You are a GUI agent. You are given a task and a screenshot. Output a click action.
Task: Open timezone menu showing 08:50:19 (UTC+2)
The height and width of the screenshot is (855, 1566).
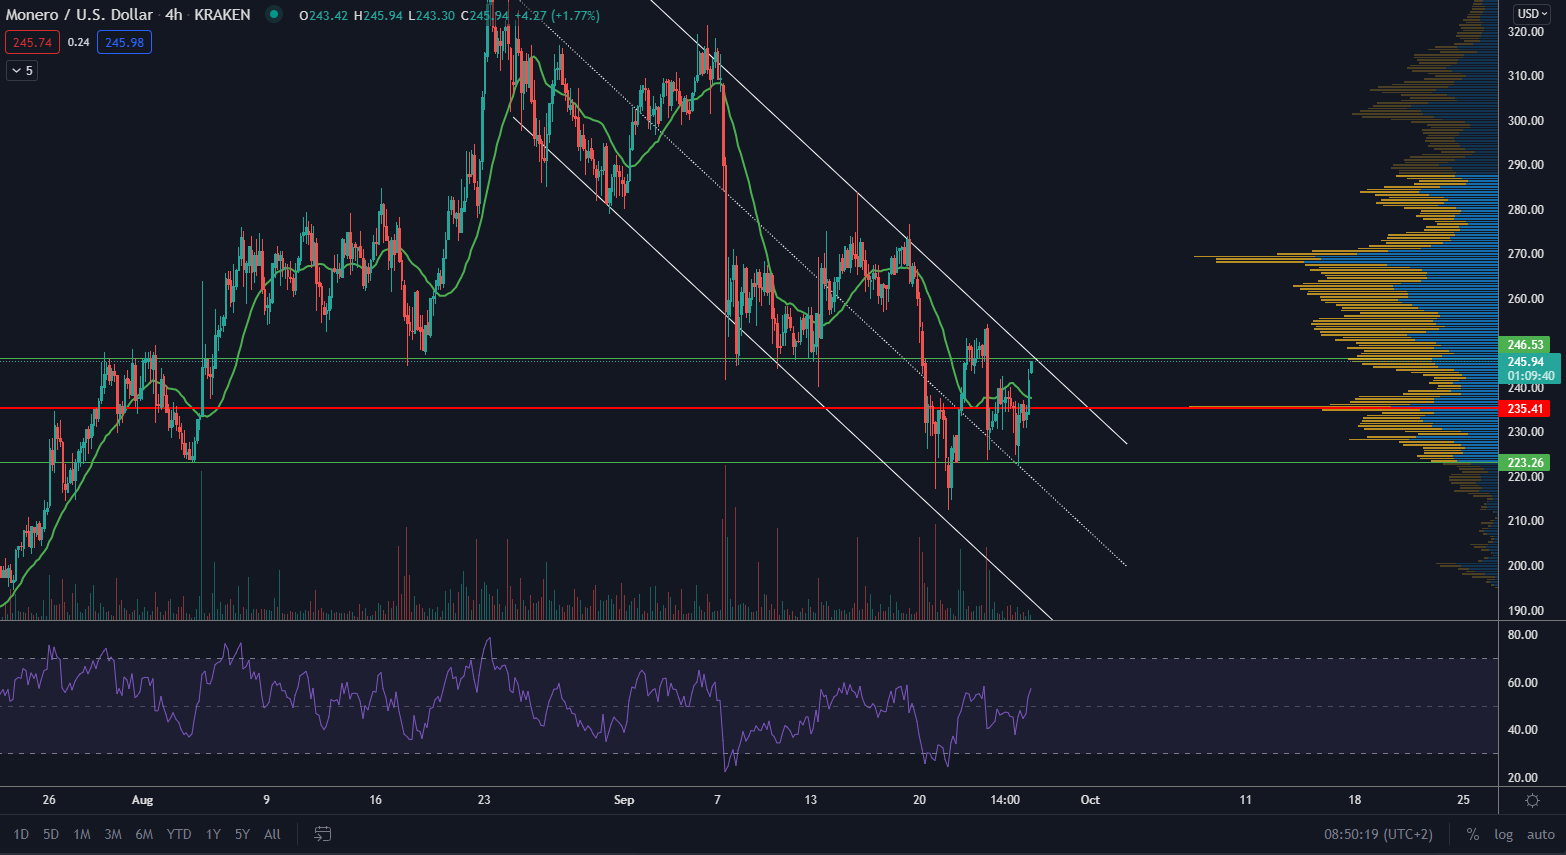pyautogui.click(x=1378, y=834)
